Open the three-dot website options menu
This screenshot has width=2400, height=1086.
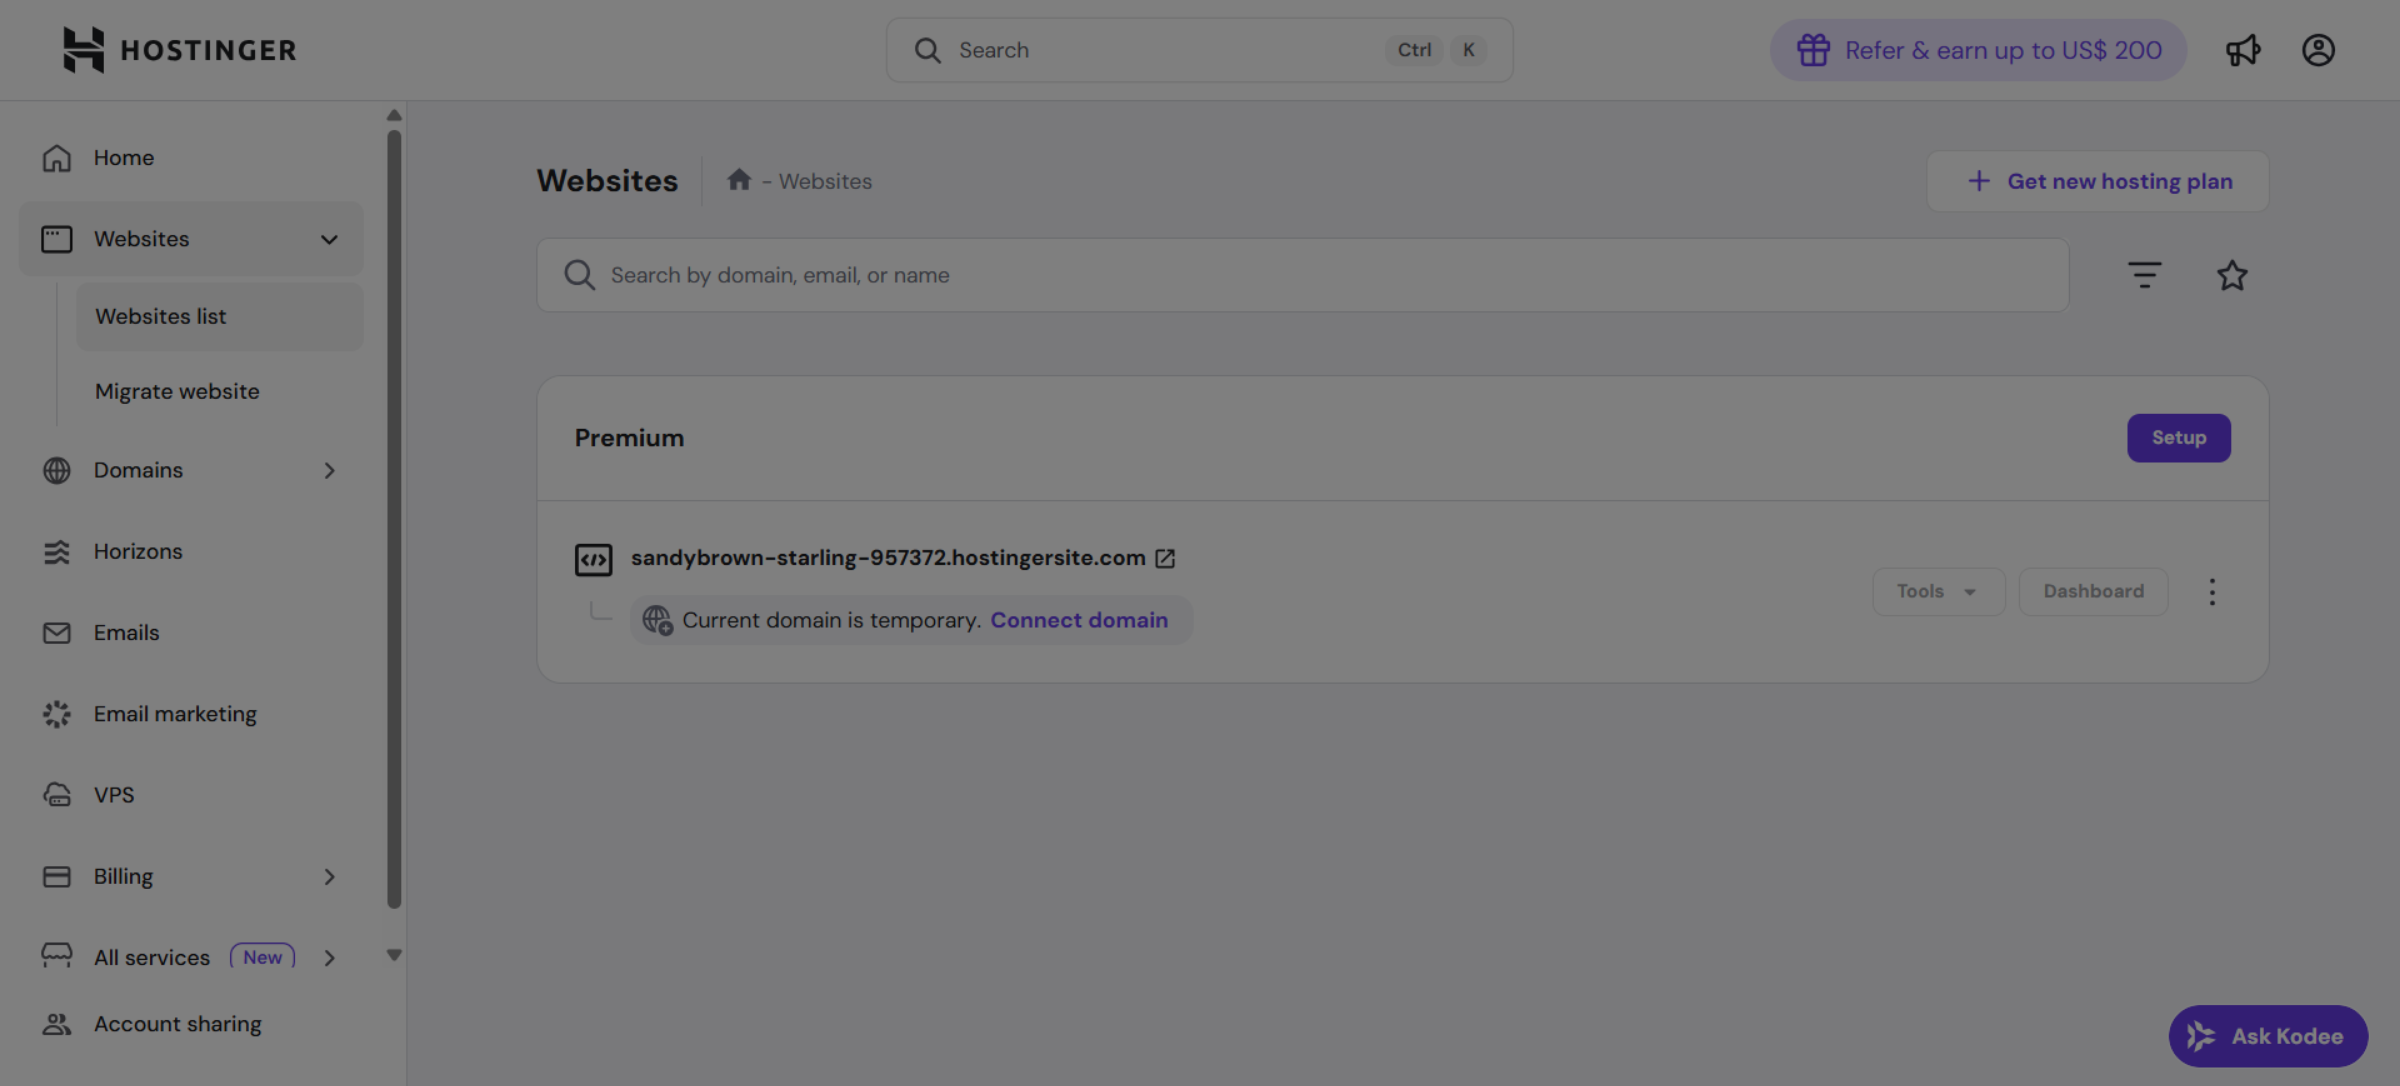2212,592
